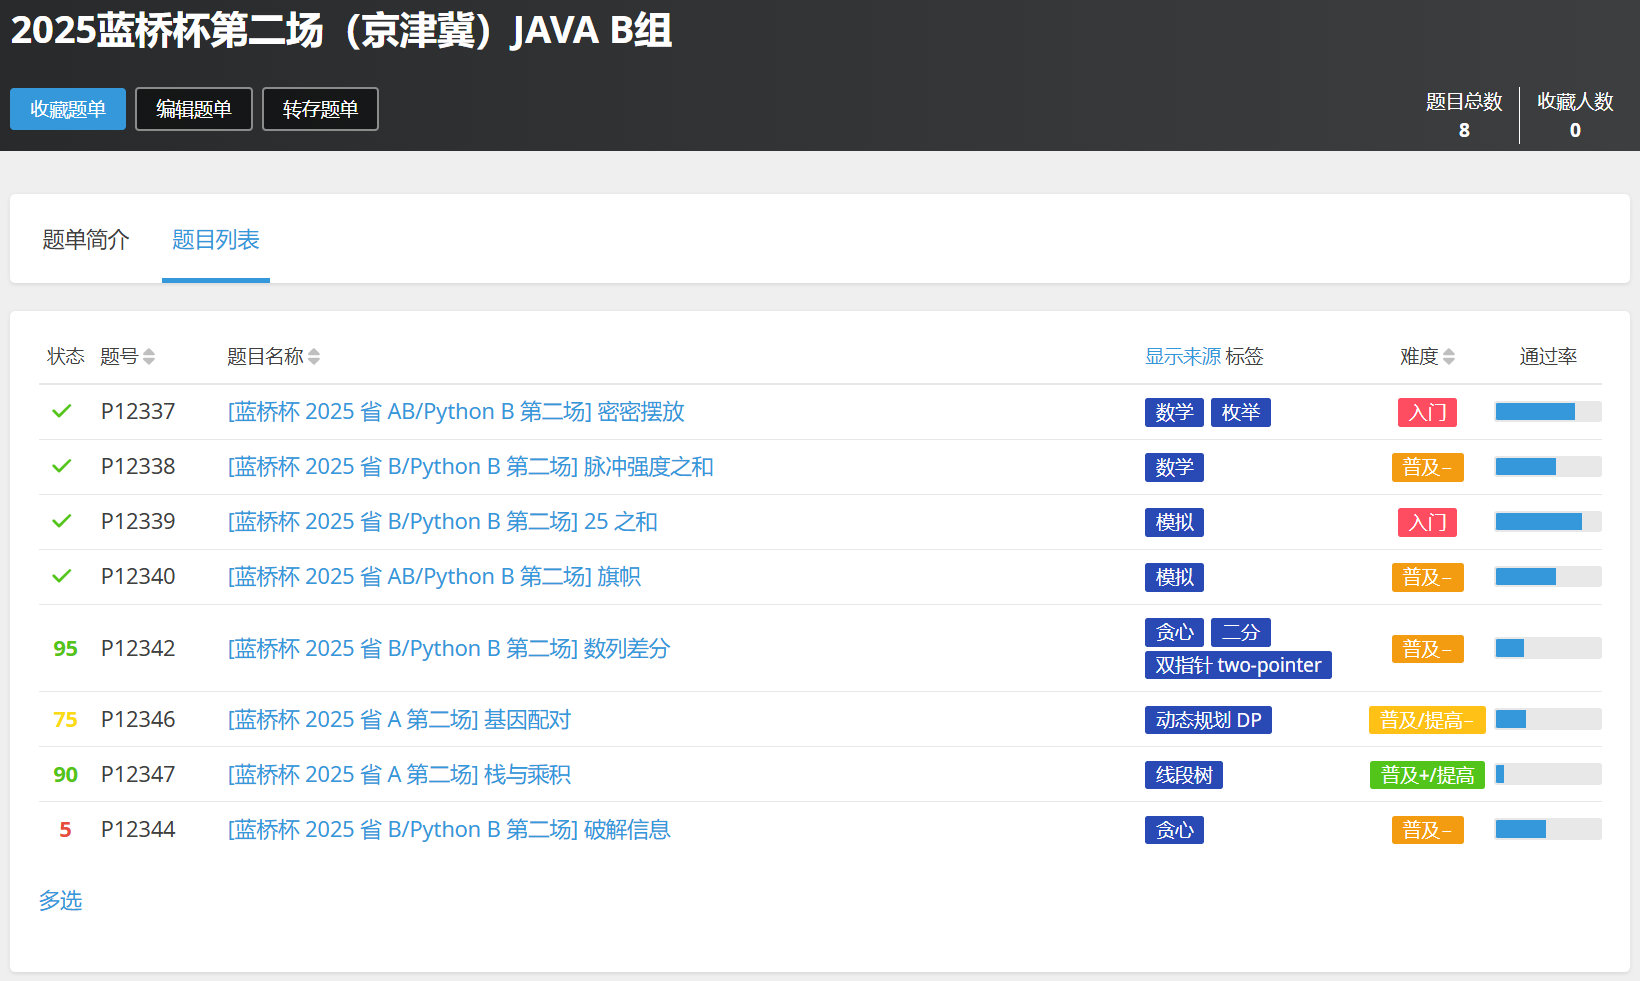Click the 通过率 column header
Image resolution: width=1640 pixels, height=981 pixels.
click(1548, 357)
